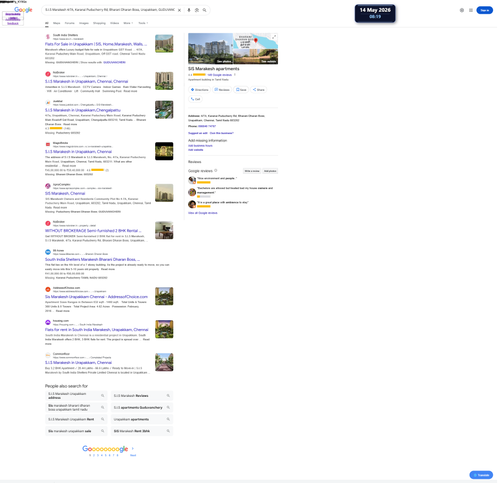Select 'Sis marakesh urapakkam sale' related search
Screen dimensions: 500x483
(x=76, y=431)
